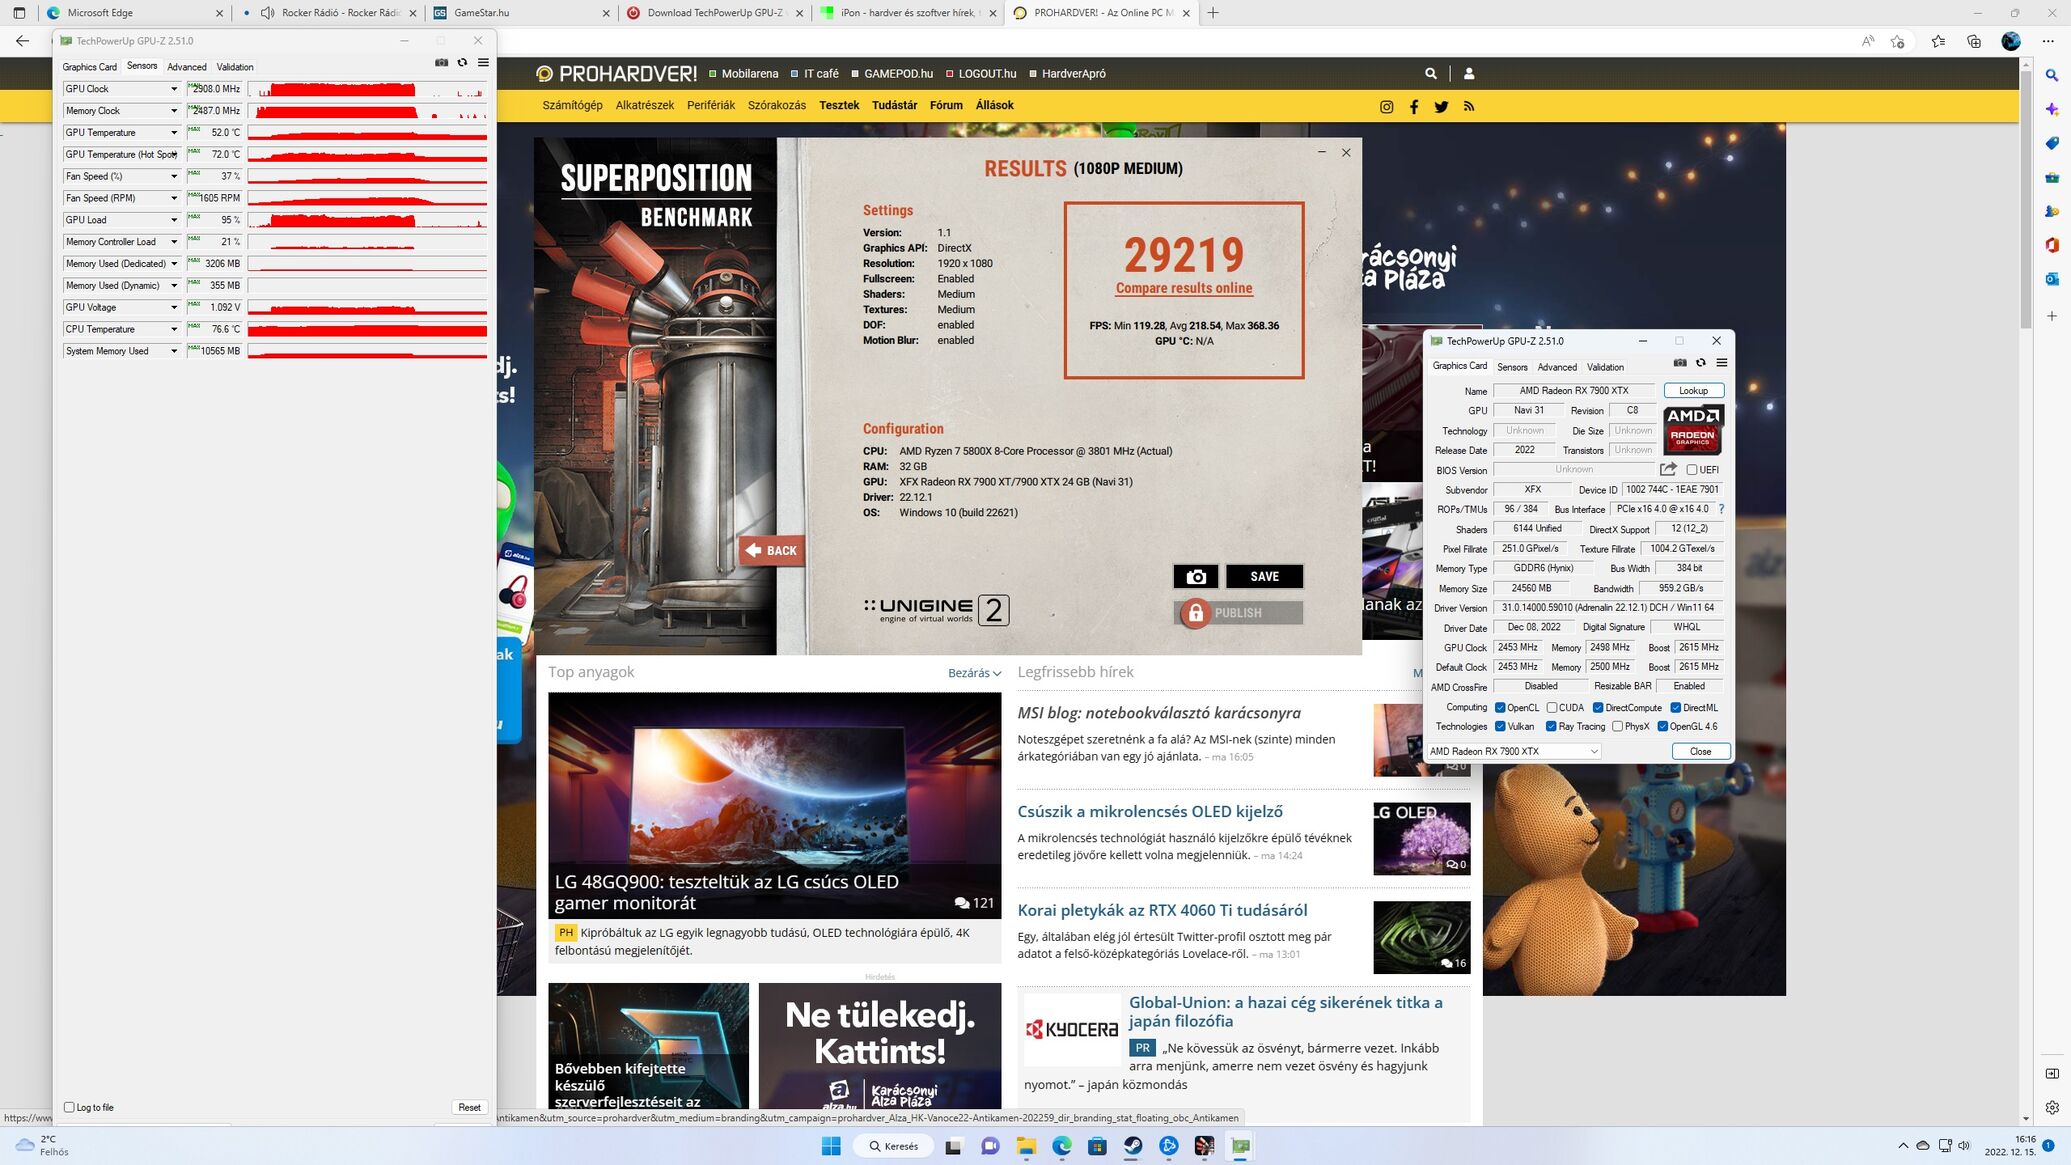Screen dimensions: 2071x1165
Task: Click the Edge back navigation arrow
Action: tap(22, 41)
